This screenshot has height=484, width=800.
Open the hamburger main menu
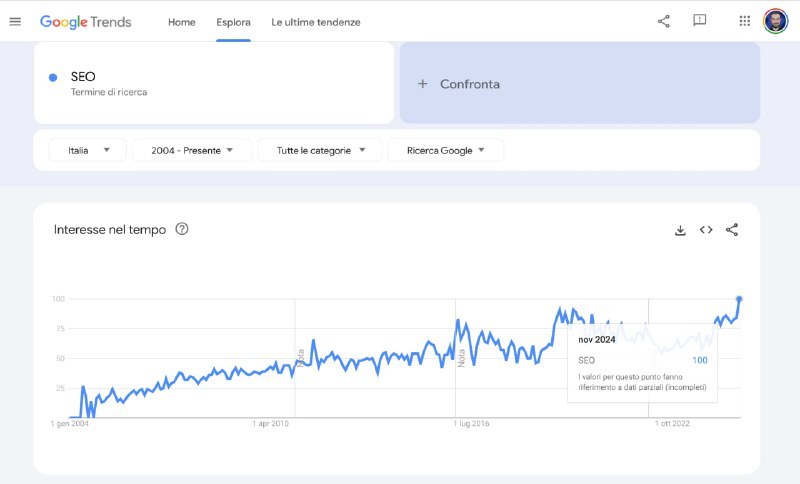tap(15, 21)
